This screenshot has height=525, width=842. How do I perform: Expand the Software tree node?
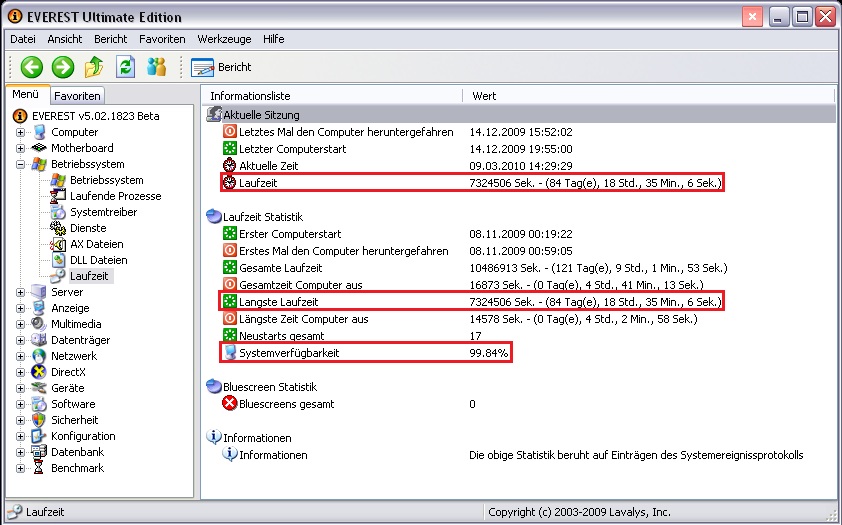tap(20, 404)
